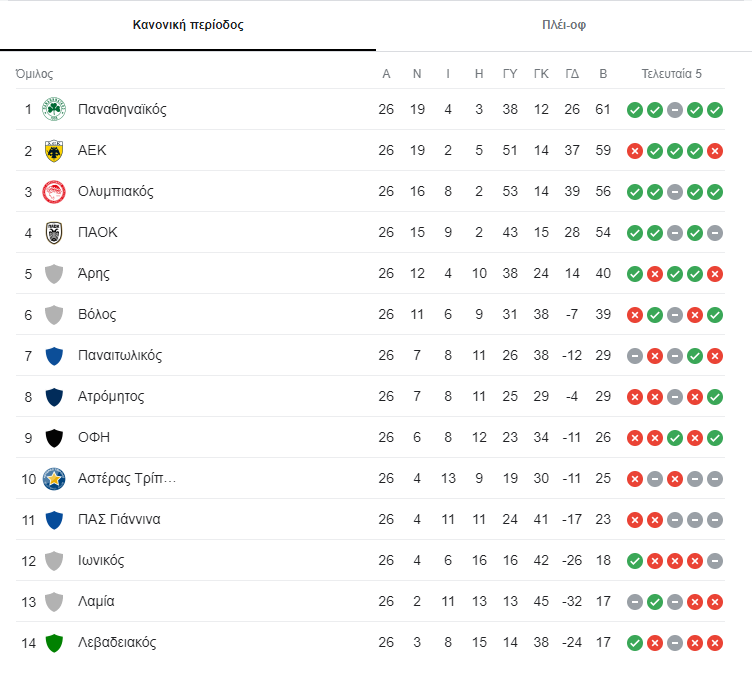Click ΑΕΚ's first red loss result icon

tap(634, 151)
